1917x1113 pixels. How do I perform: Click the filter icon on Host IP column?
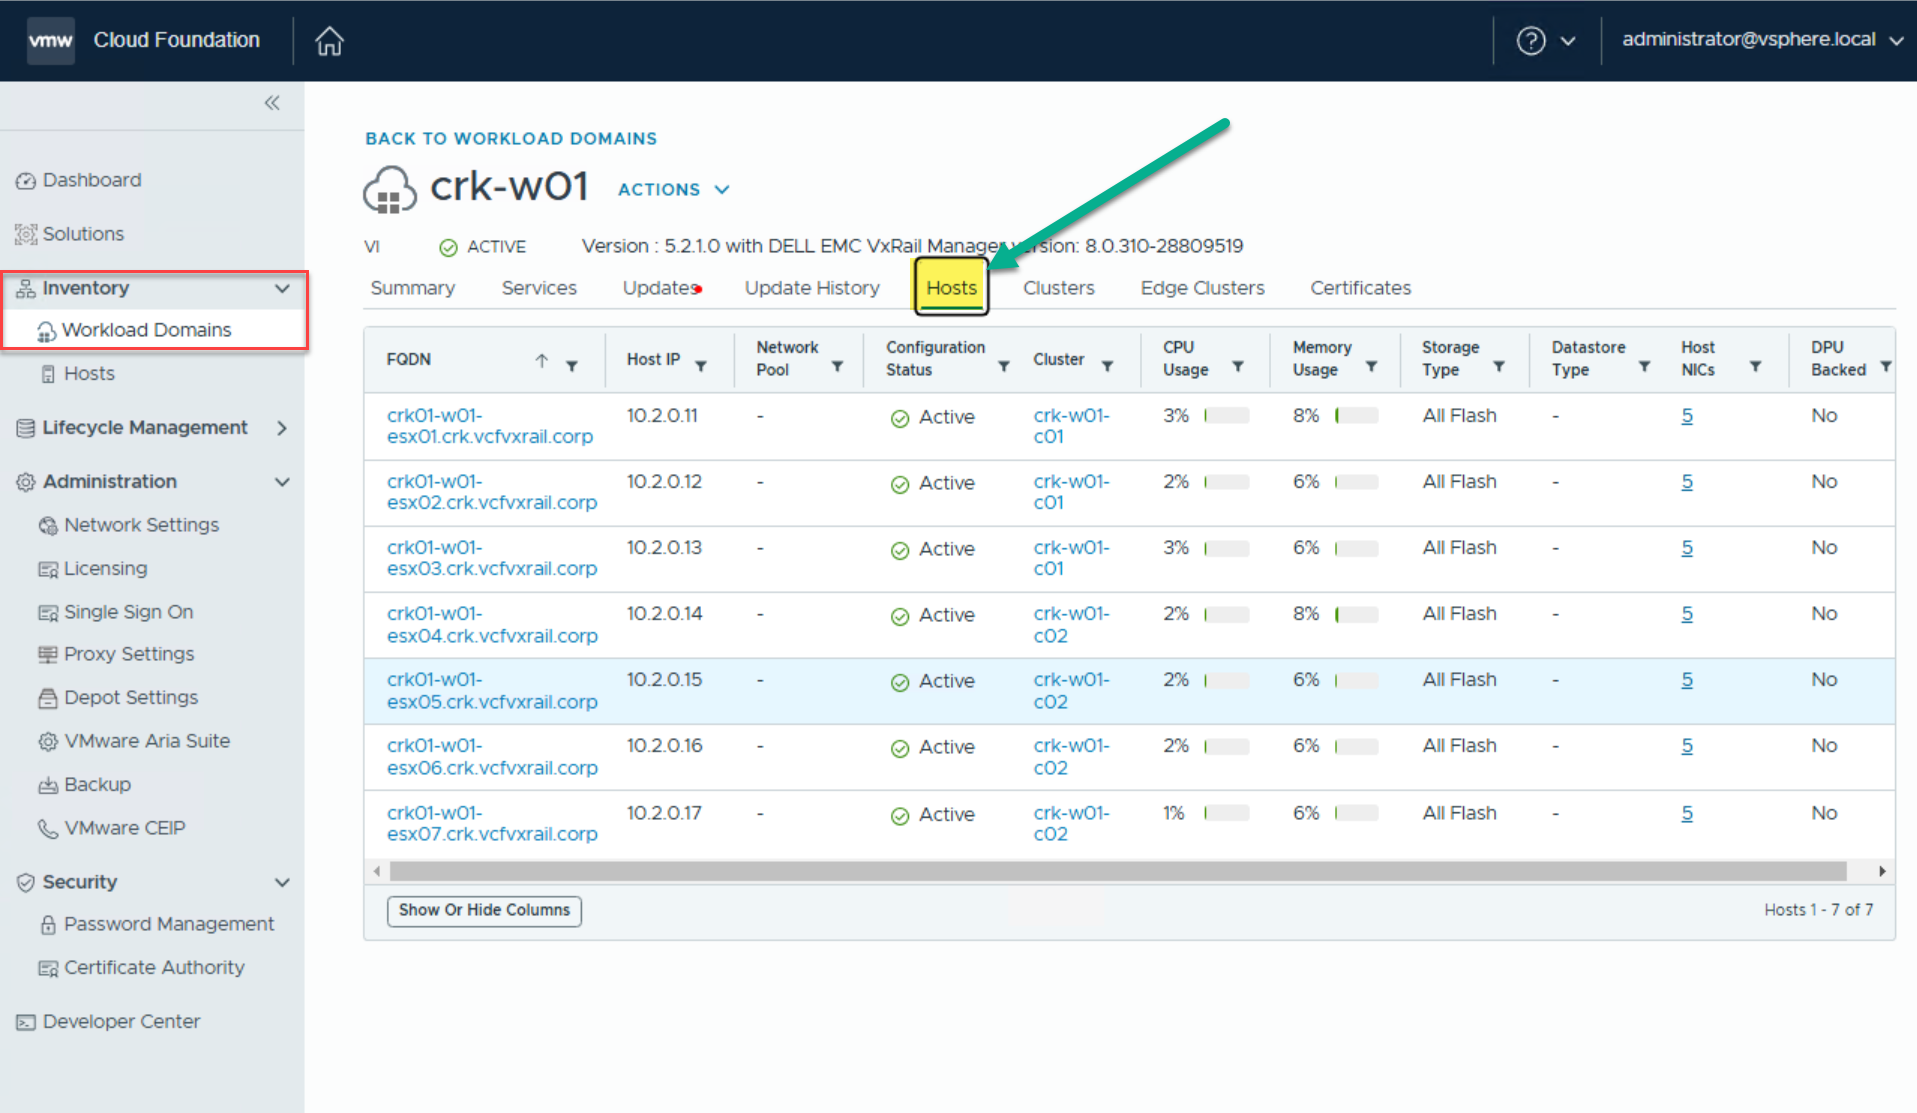pos(701,366)
